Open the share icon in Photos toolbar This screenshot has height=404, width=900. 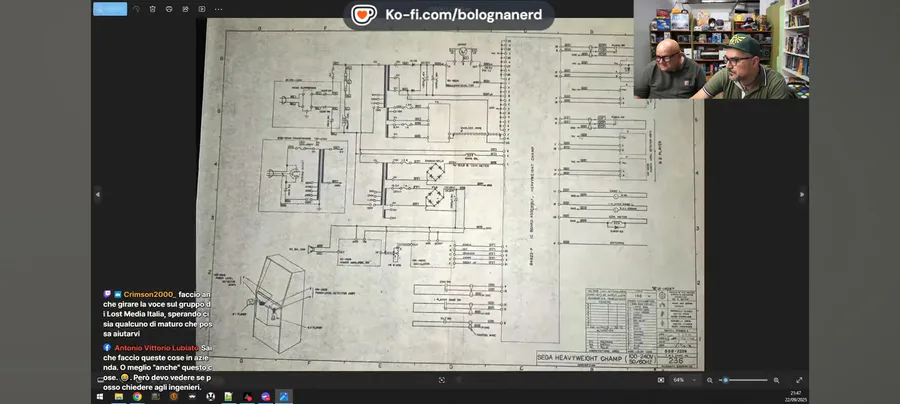185,9
